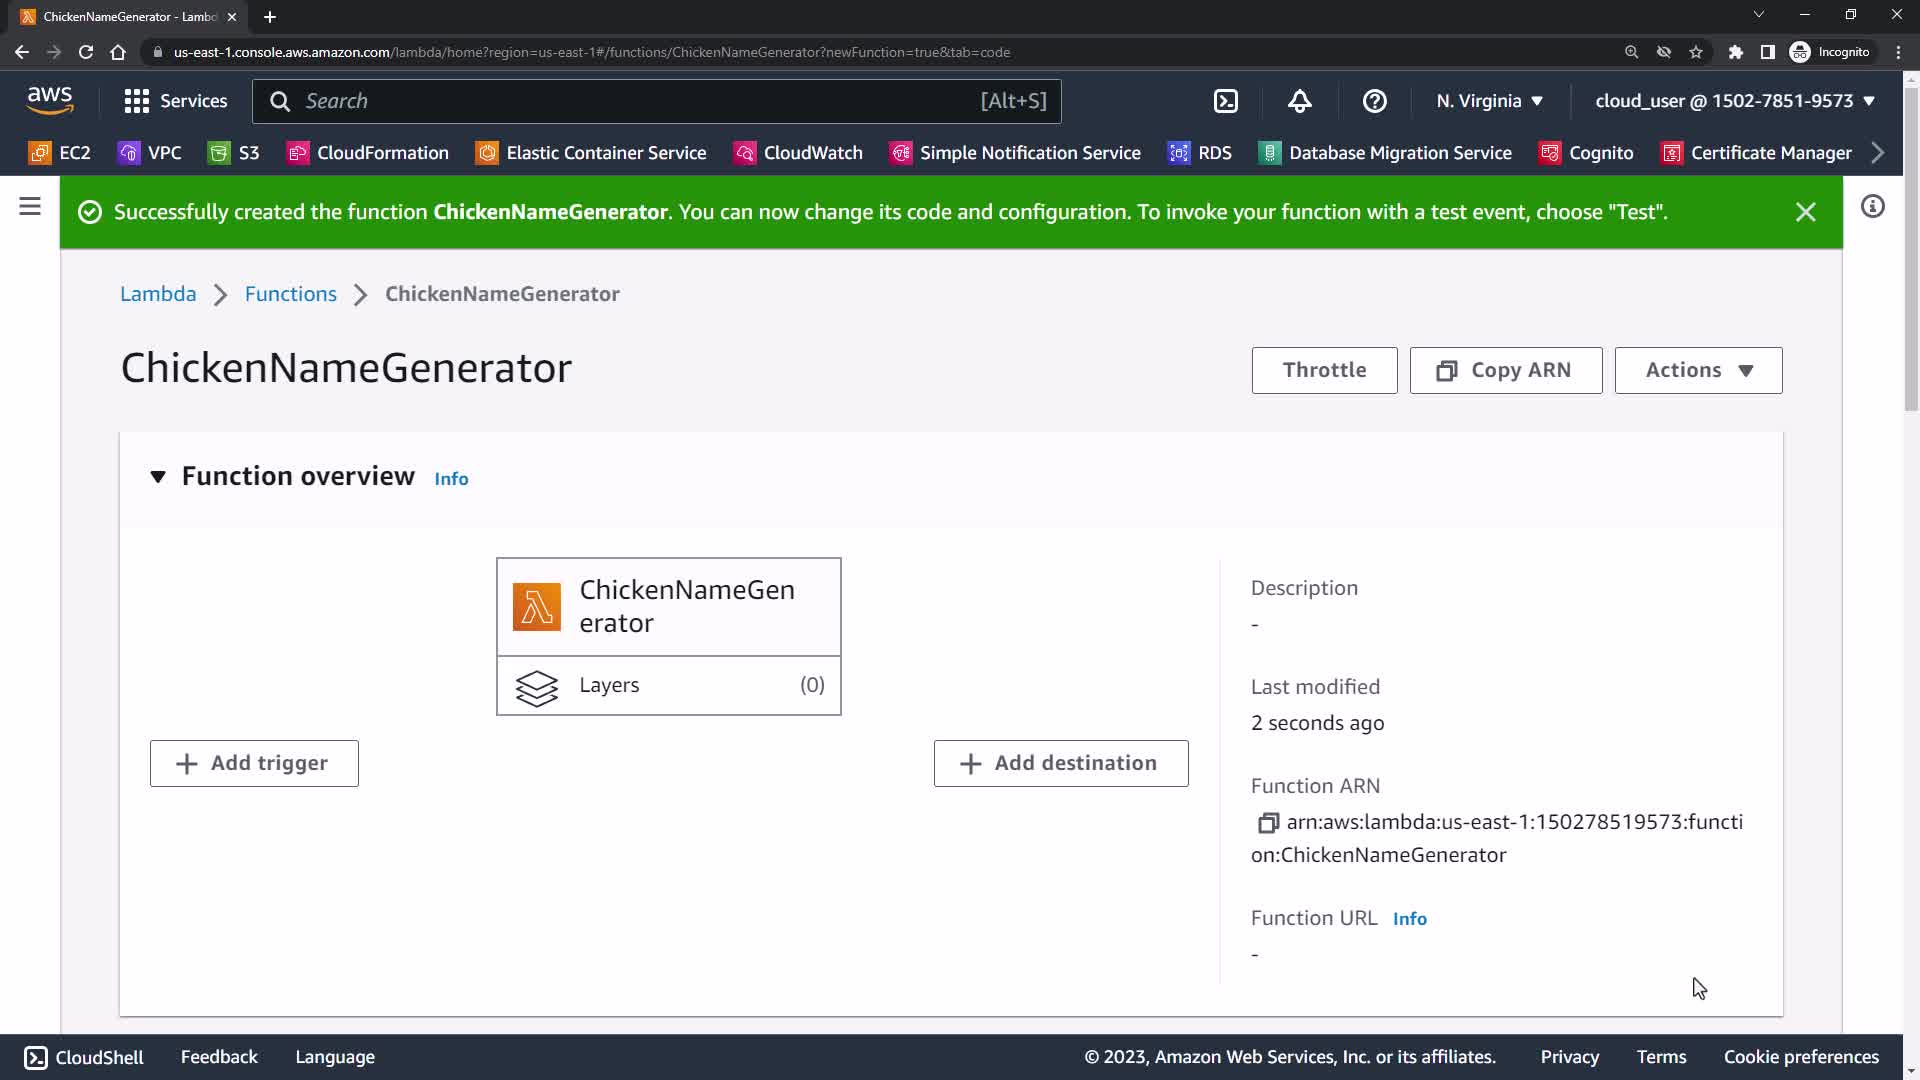Collapse the Function overview section
This screenshot has width=1920, height=1080.
158,477
